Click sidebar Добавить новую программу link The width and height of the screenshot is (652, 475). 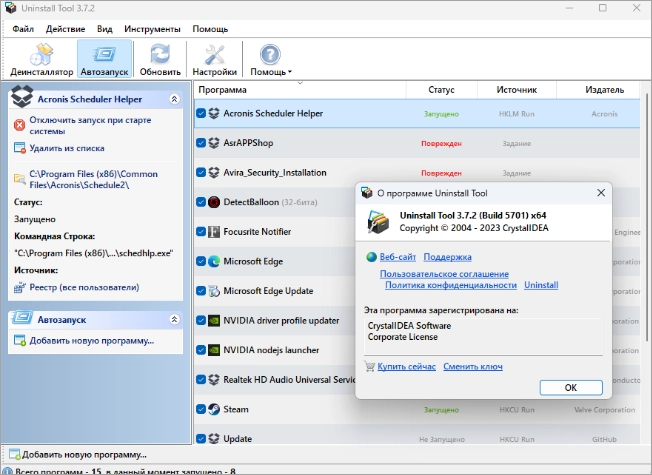(91, 341)
